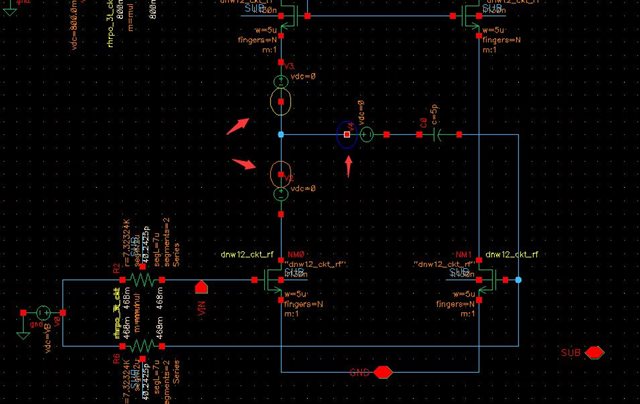Select 'fingers=N' label under NM1
Screen dimensions: 640x404
tap(456, 304)
